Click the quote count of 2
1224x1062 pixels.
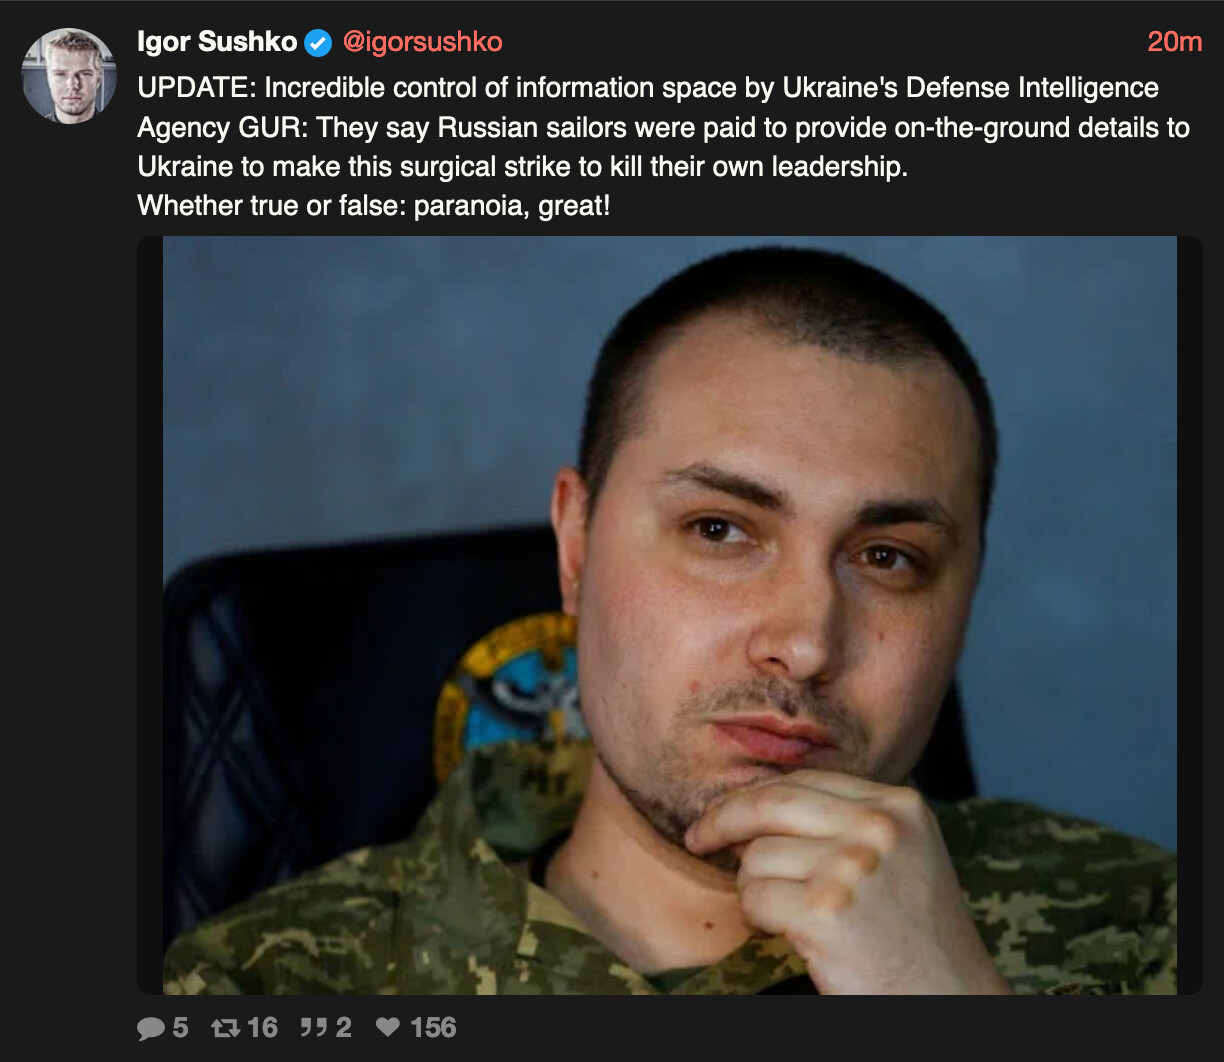(x=343, y=1028)
